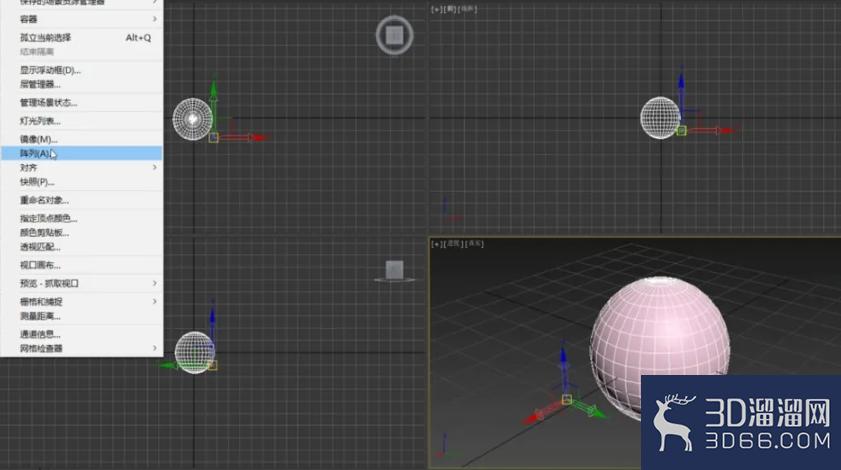
Task: Expand arrow beside 栅格和捕捉
Action: [x=154, y=301]
